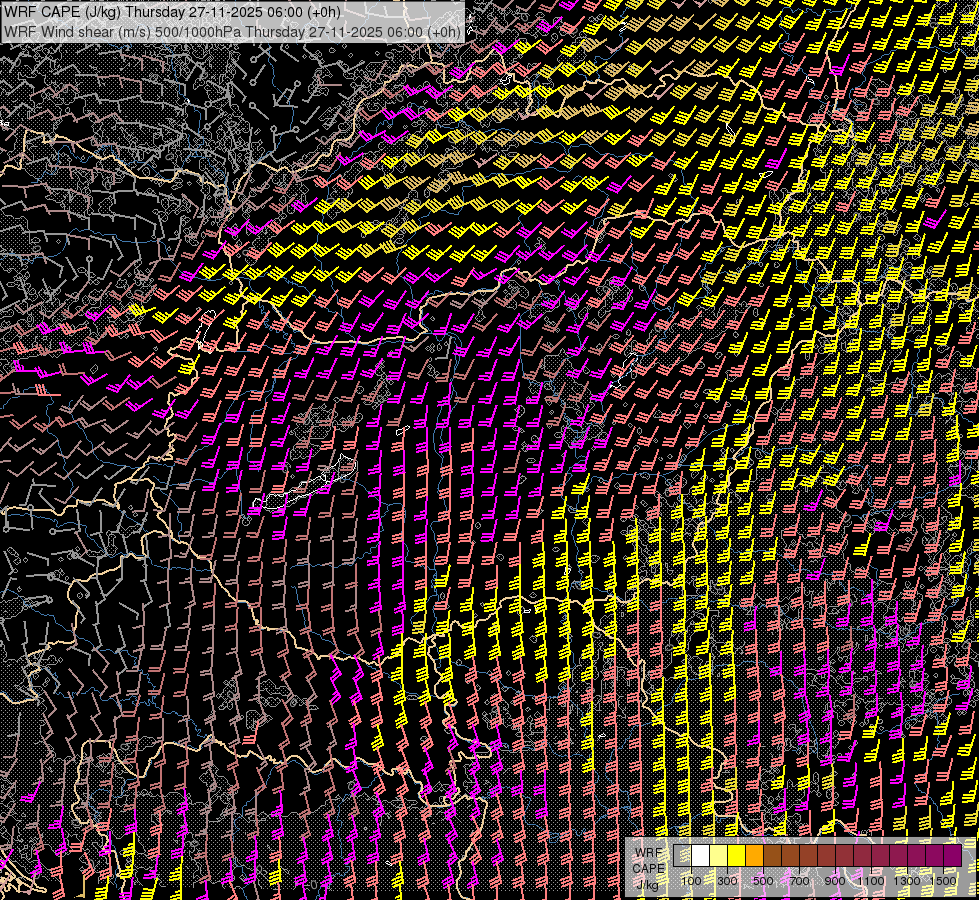Click the white CAPE legend swatch
Image resolution: width=979 pixels, height=900 pixels.
click(x=701, y=856)
